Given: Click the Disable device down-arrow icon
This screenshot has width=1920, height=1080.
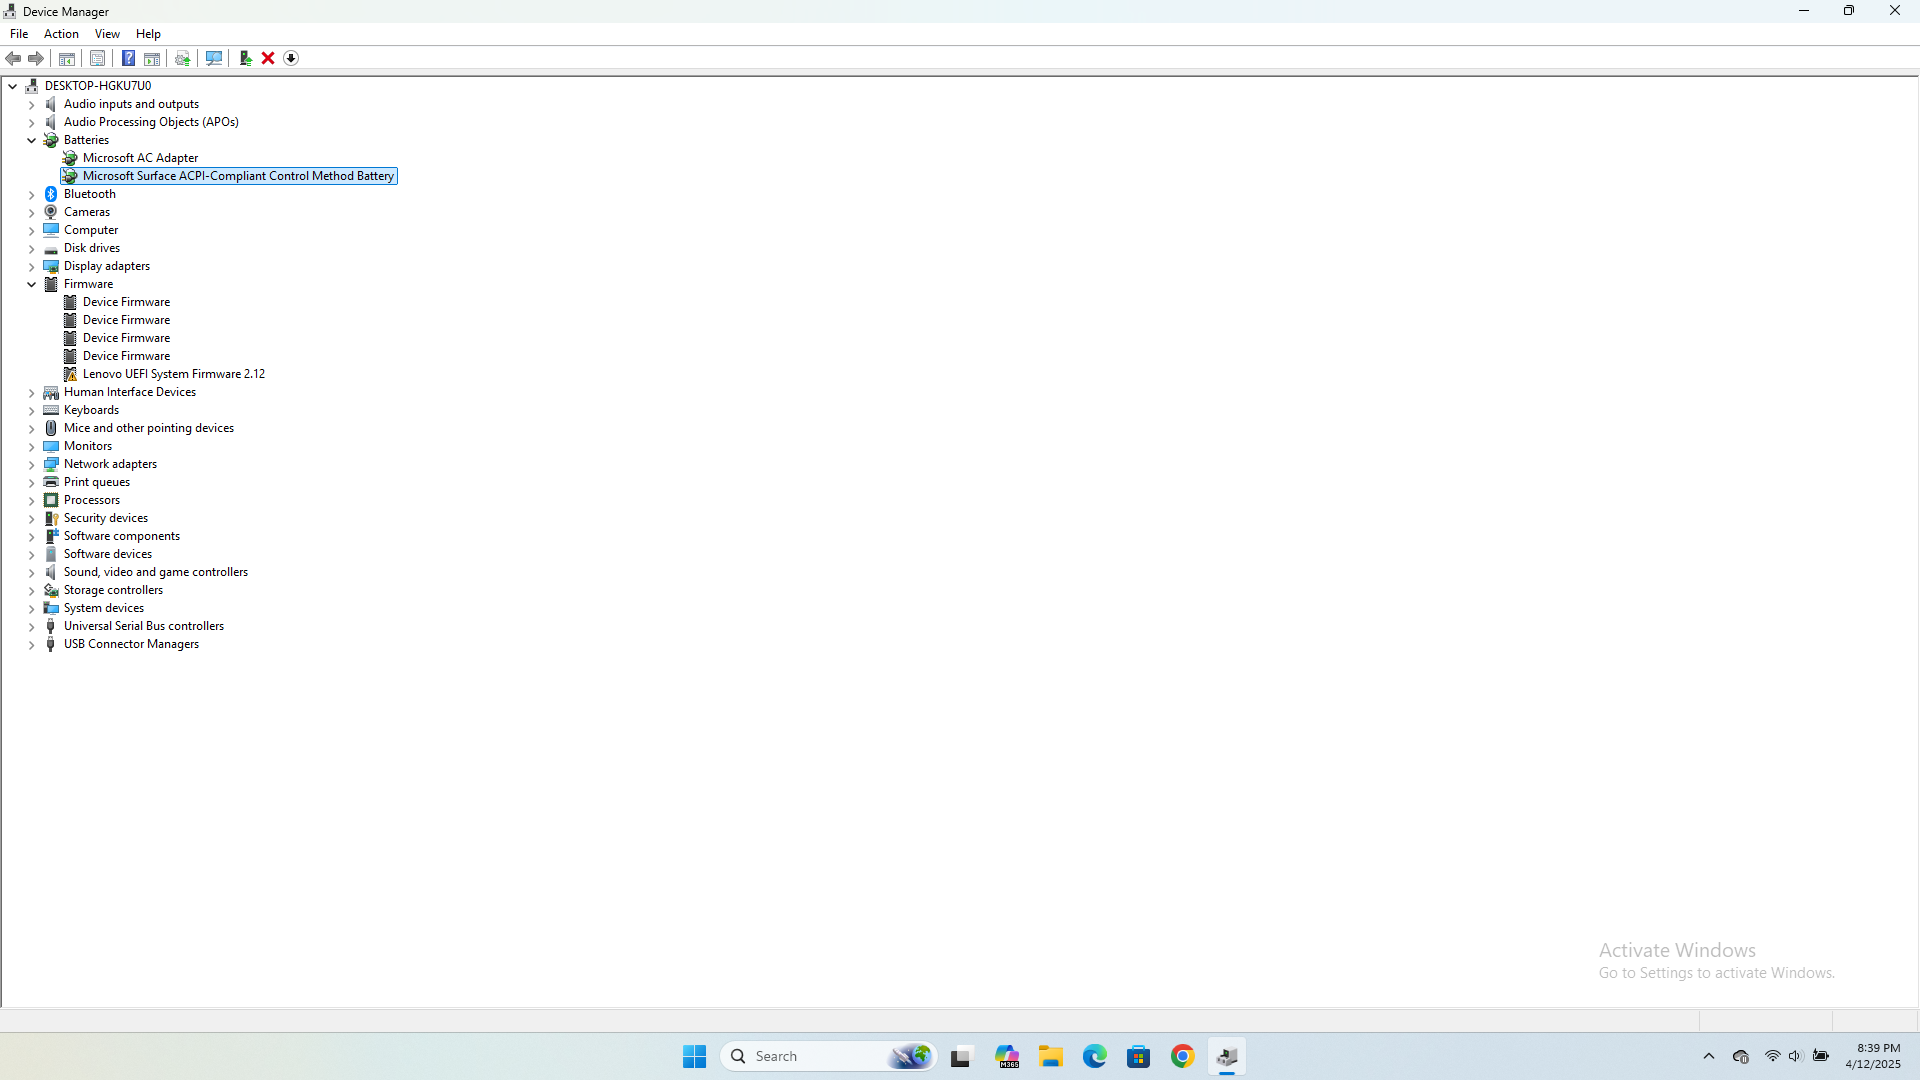Looking at the screenshot, I should (x=291, y=58).
